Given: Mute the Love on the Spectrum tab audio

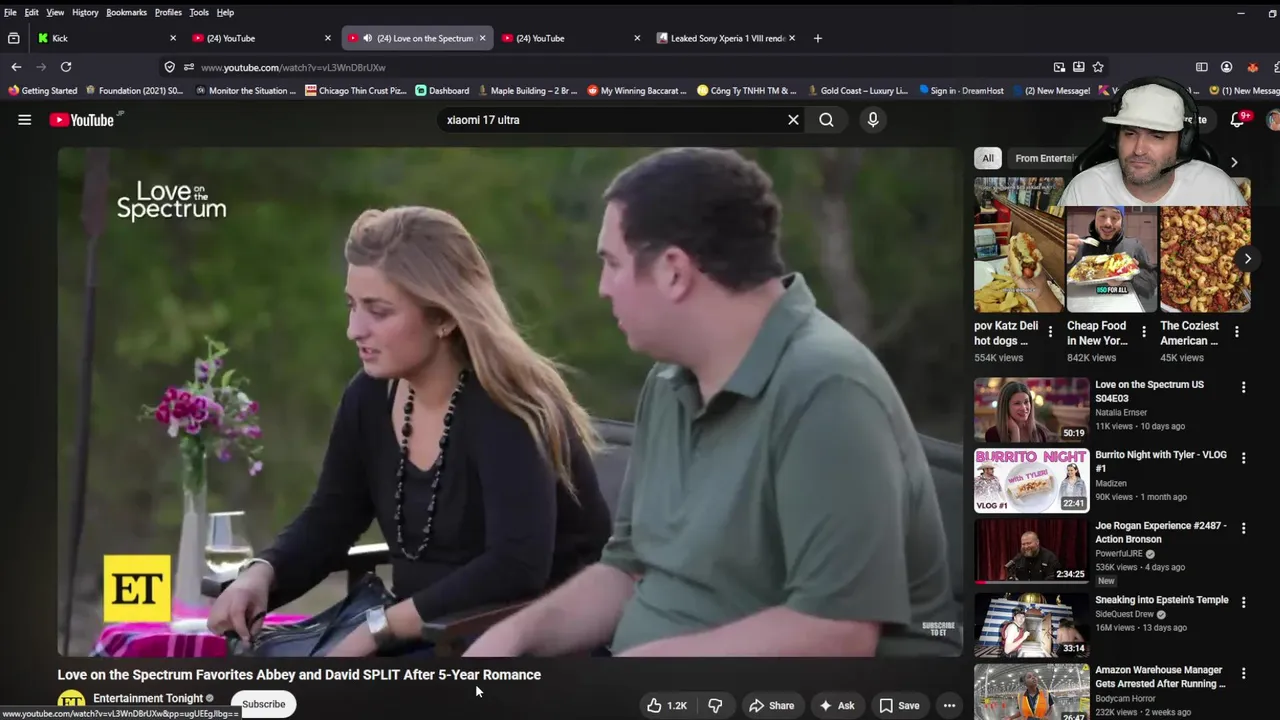Looking at the screenshot, I should pyautogui.click(x=367, y=38).
